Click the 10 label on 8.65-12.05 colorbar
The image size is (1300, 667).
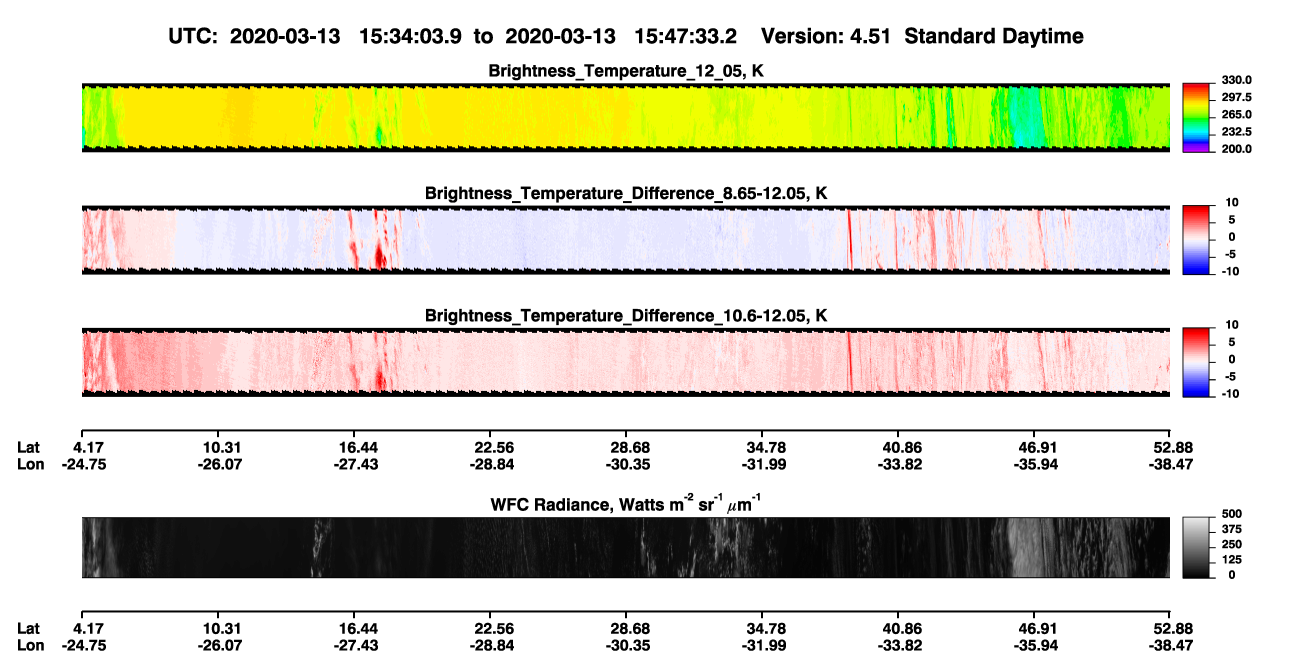tap(1230, 203)
